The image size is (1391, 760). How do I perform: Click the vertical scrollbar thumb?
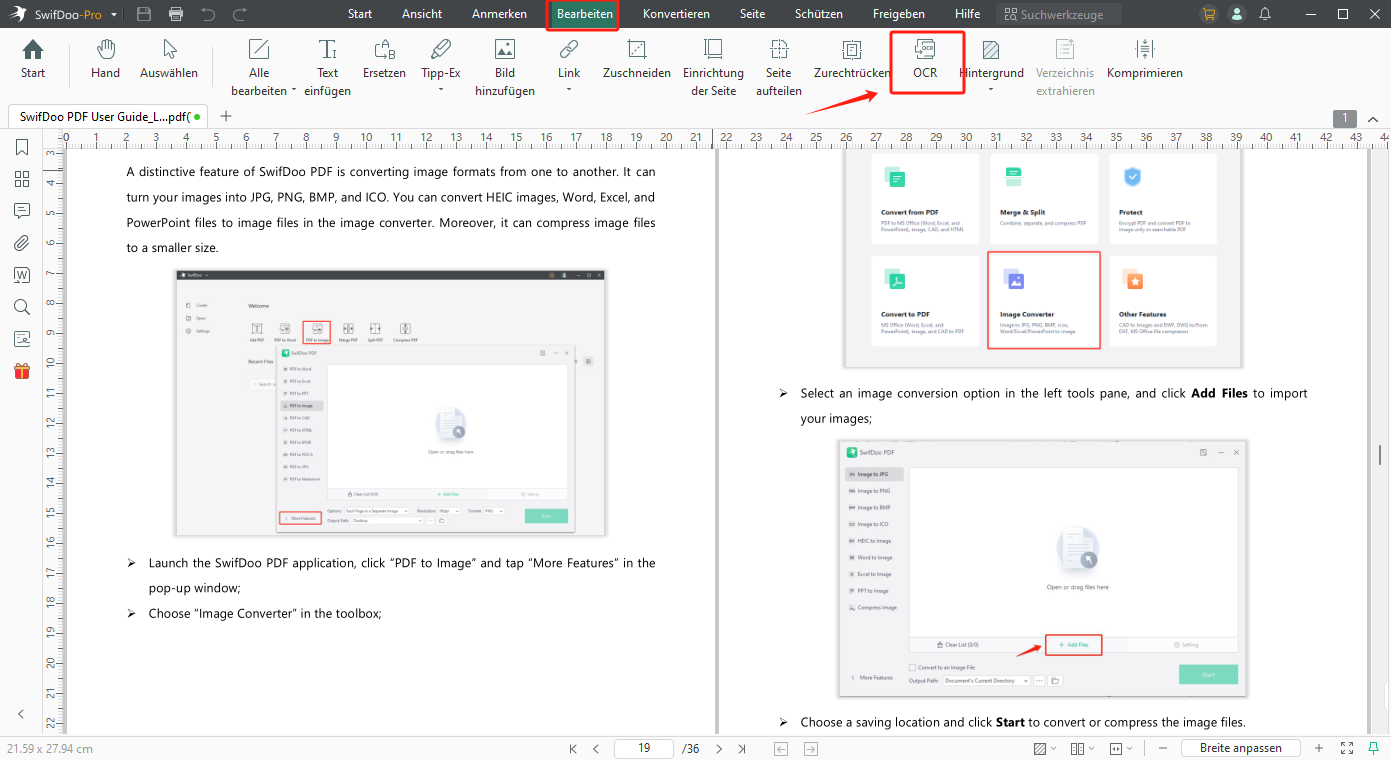(1380, 455)
